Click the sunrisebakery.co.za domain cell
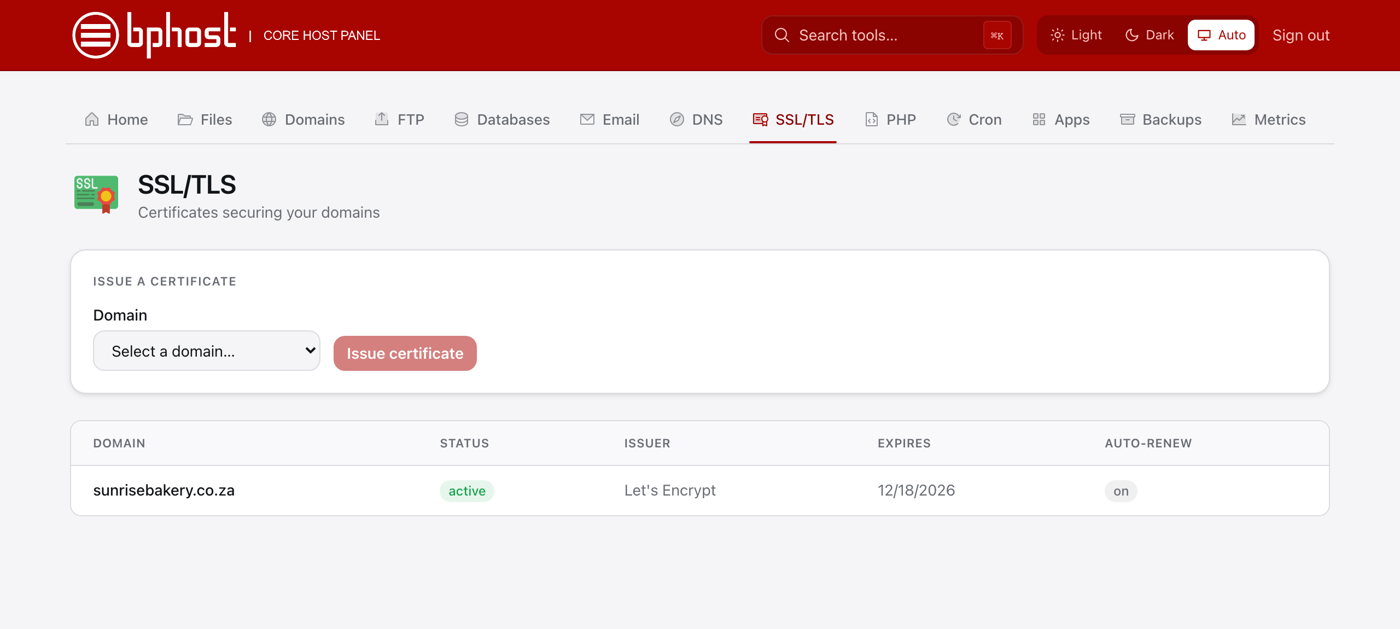 click(164, 490)
